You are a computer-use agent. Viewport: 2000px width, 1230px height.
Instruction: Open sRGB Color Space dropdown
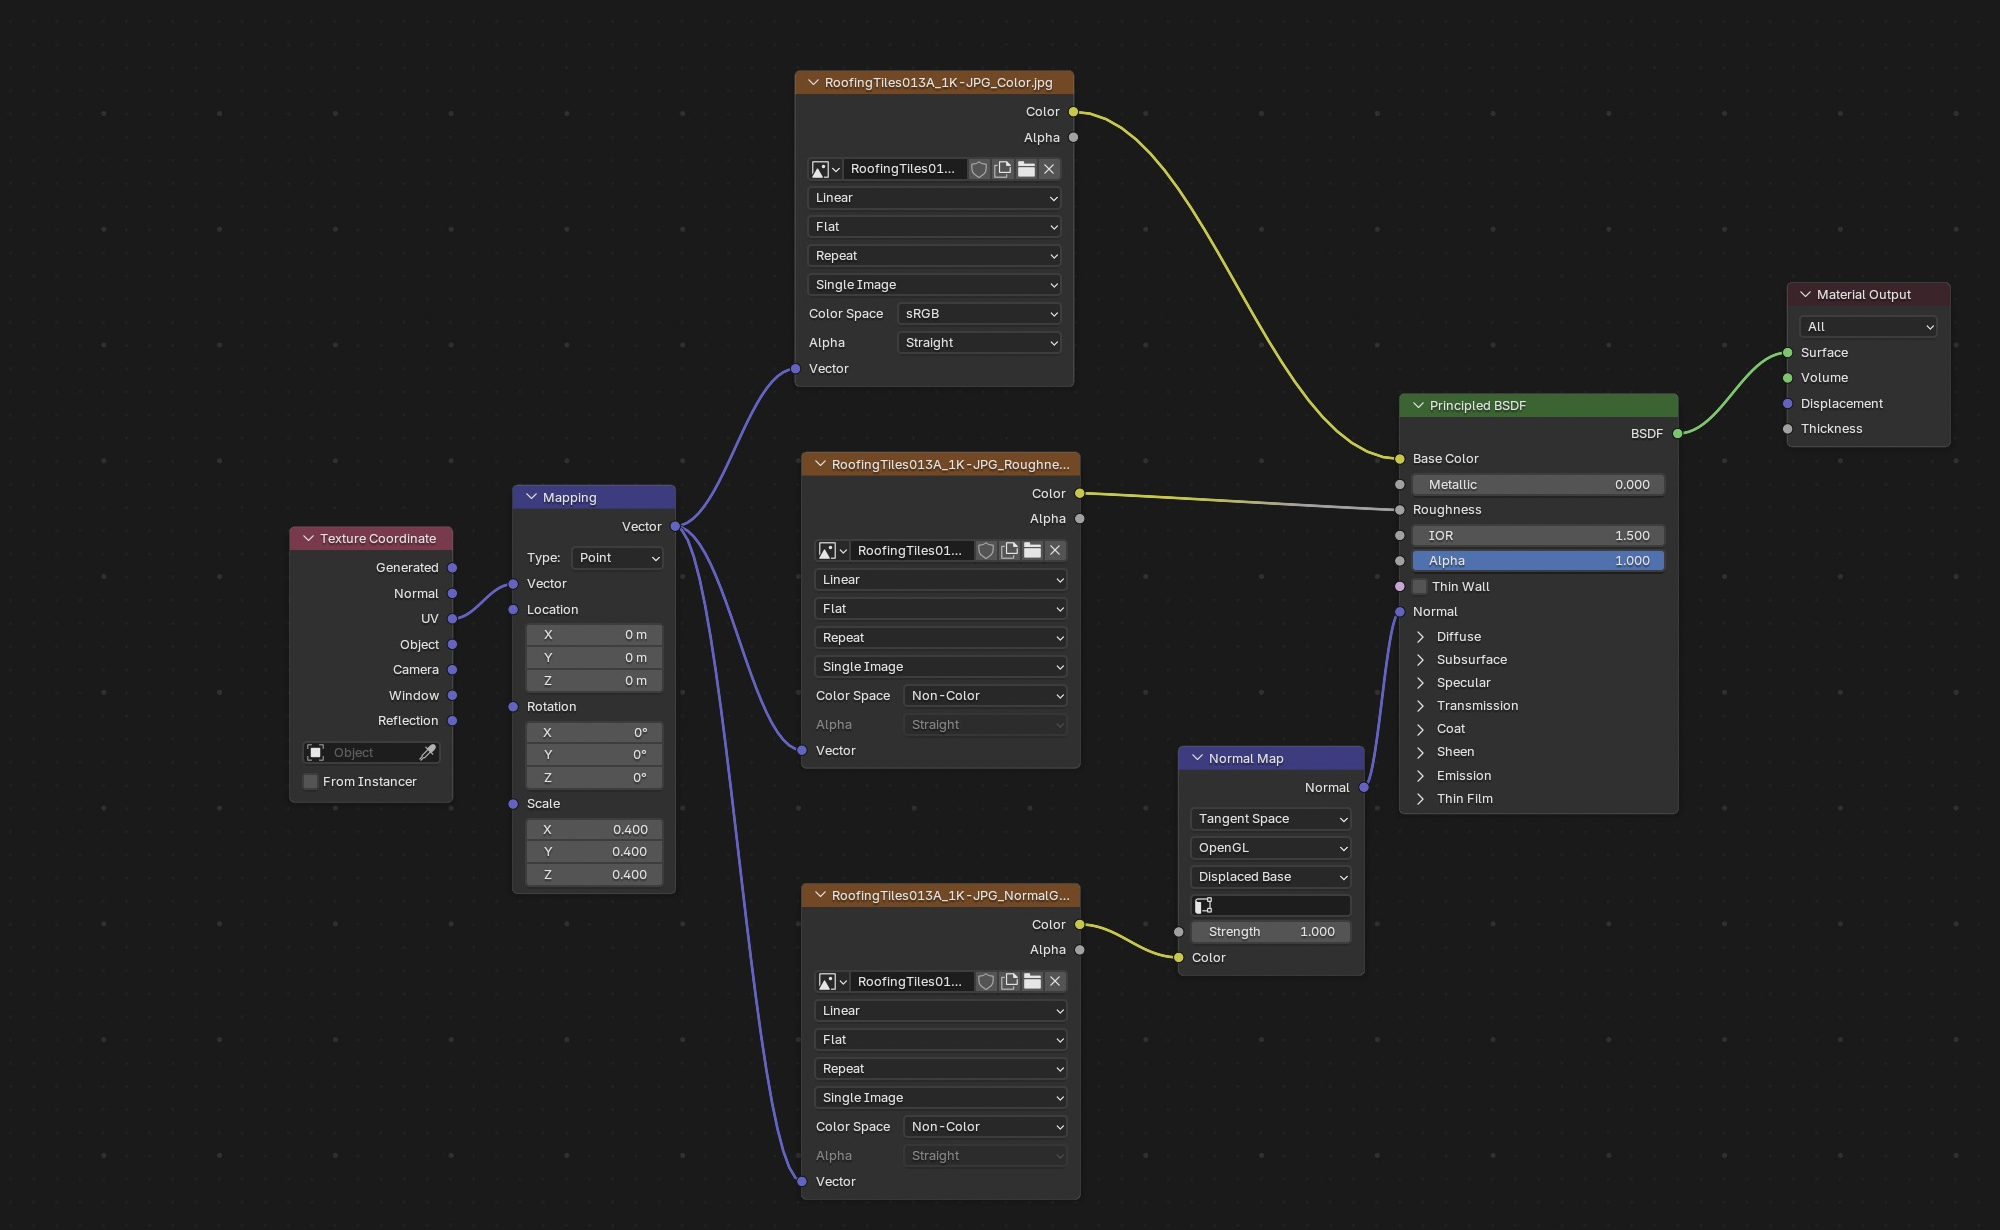pos(979,314)
